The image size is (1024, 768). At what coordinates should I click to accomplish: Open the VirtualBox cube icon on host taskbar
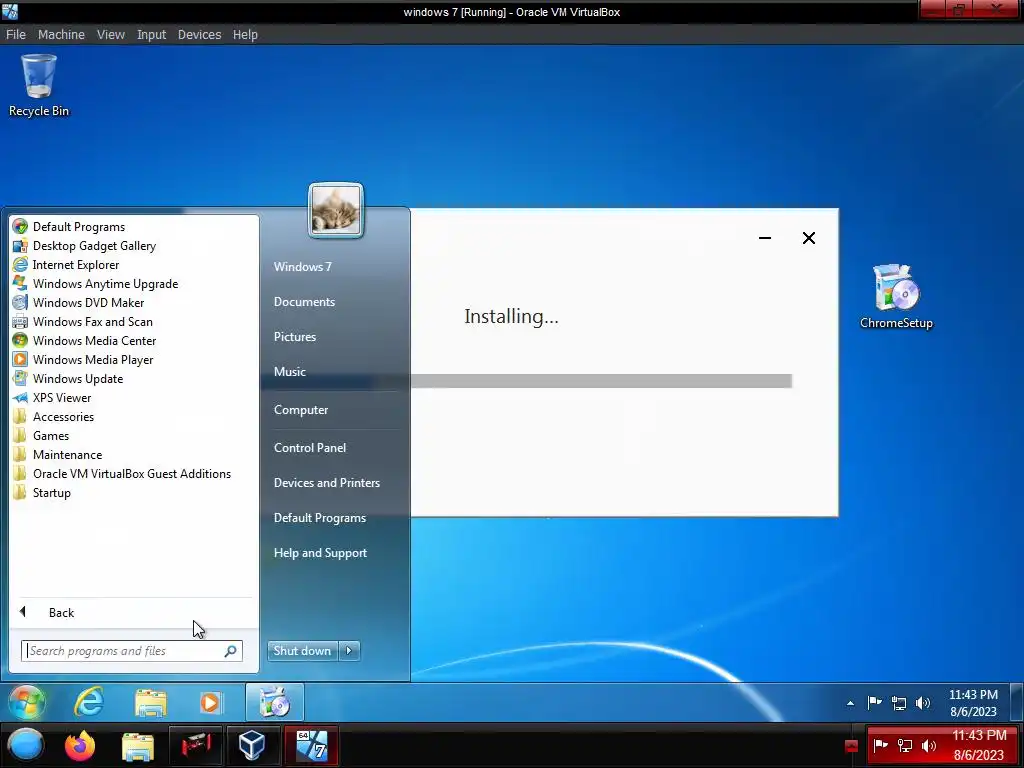[251, 745]
